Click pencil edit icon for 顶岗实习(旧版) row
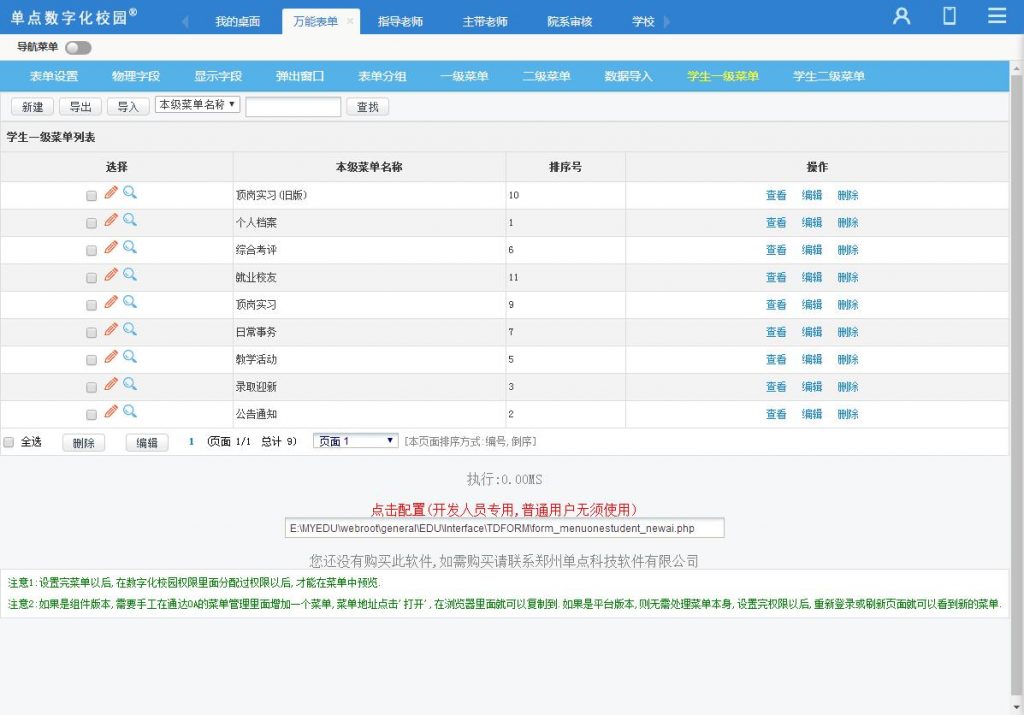 tap(111, 193)
